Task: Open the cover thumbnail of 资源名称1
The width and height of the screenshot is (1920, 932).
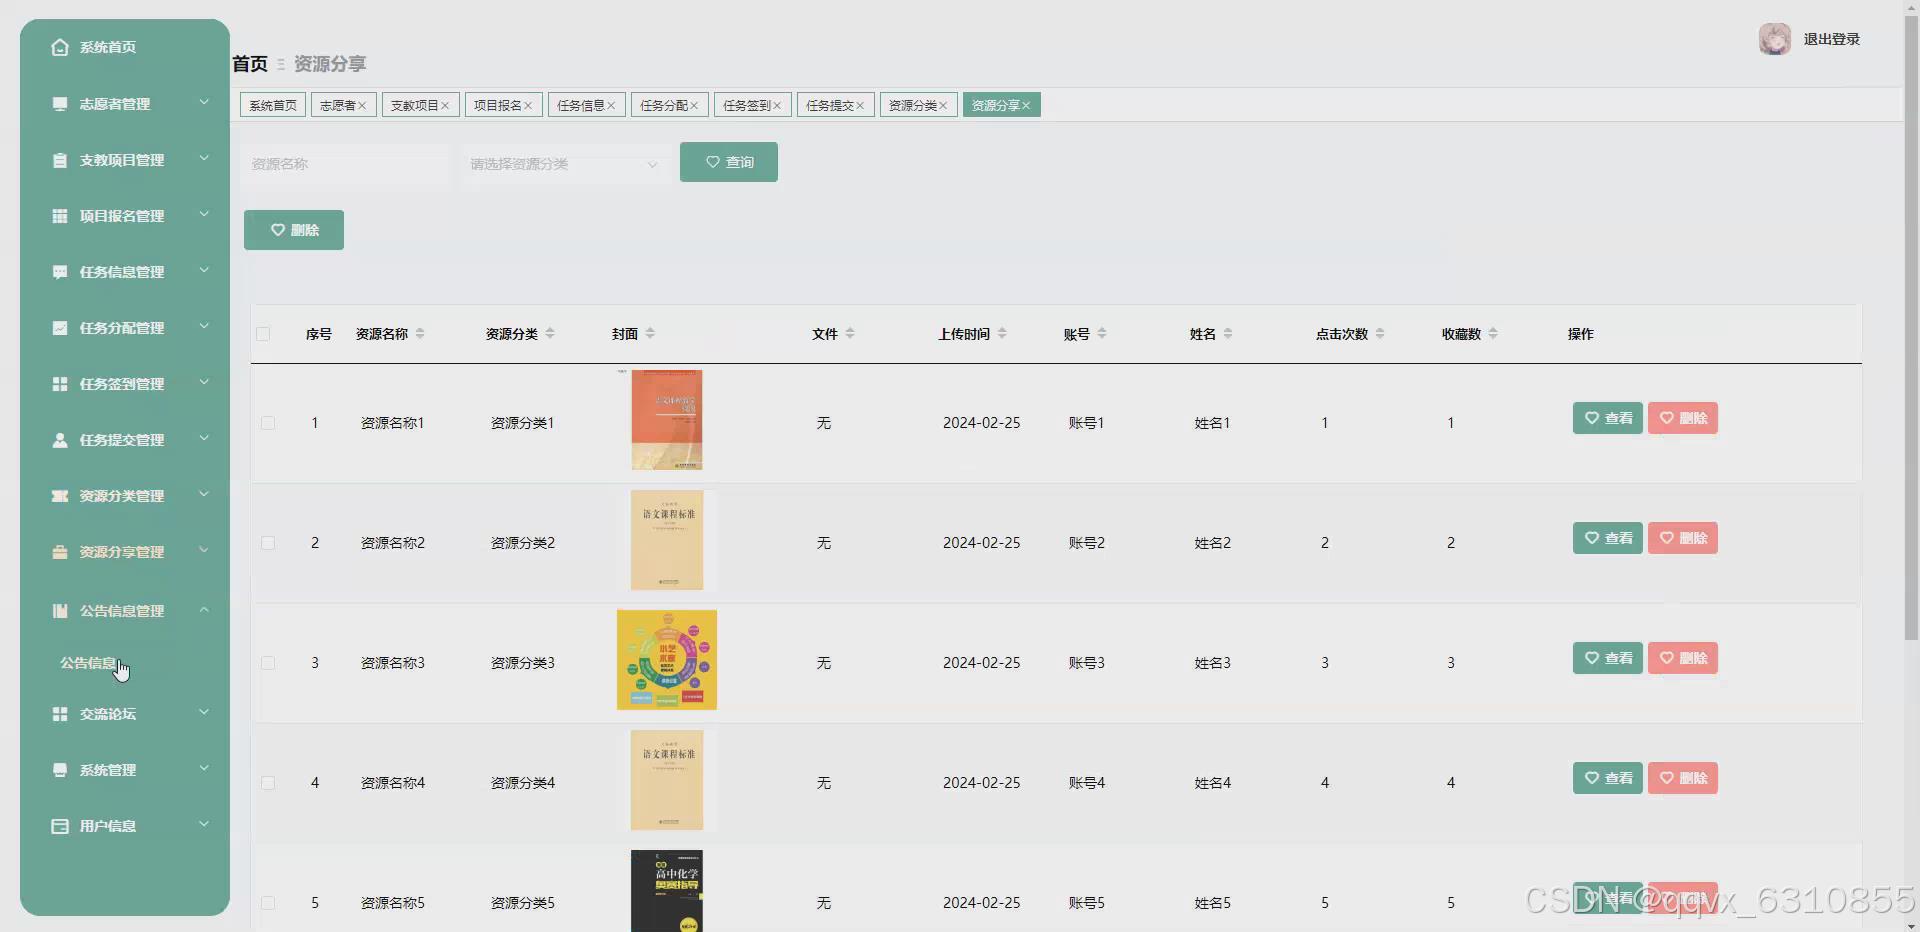Action: pos(667,420)
